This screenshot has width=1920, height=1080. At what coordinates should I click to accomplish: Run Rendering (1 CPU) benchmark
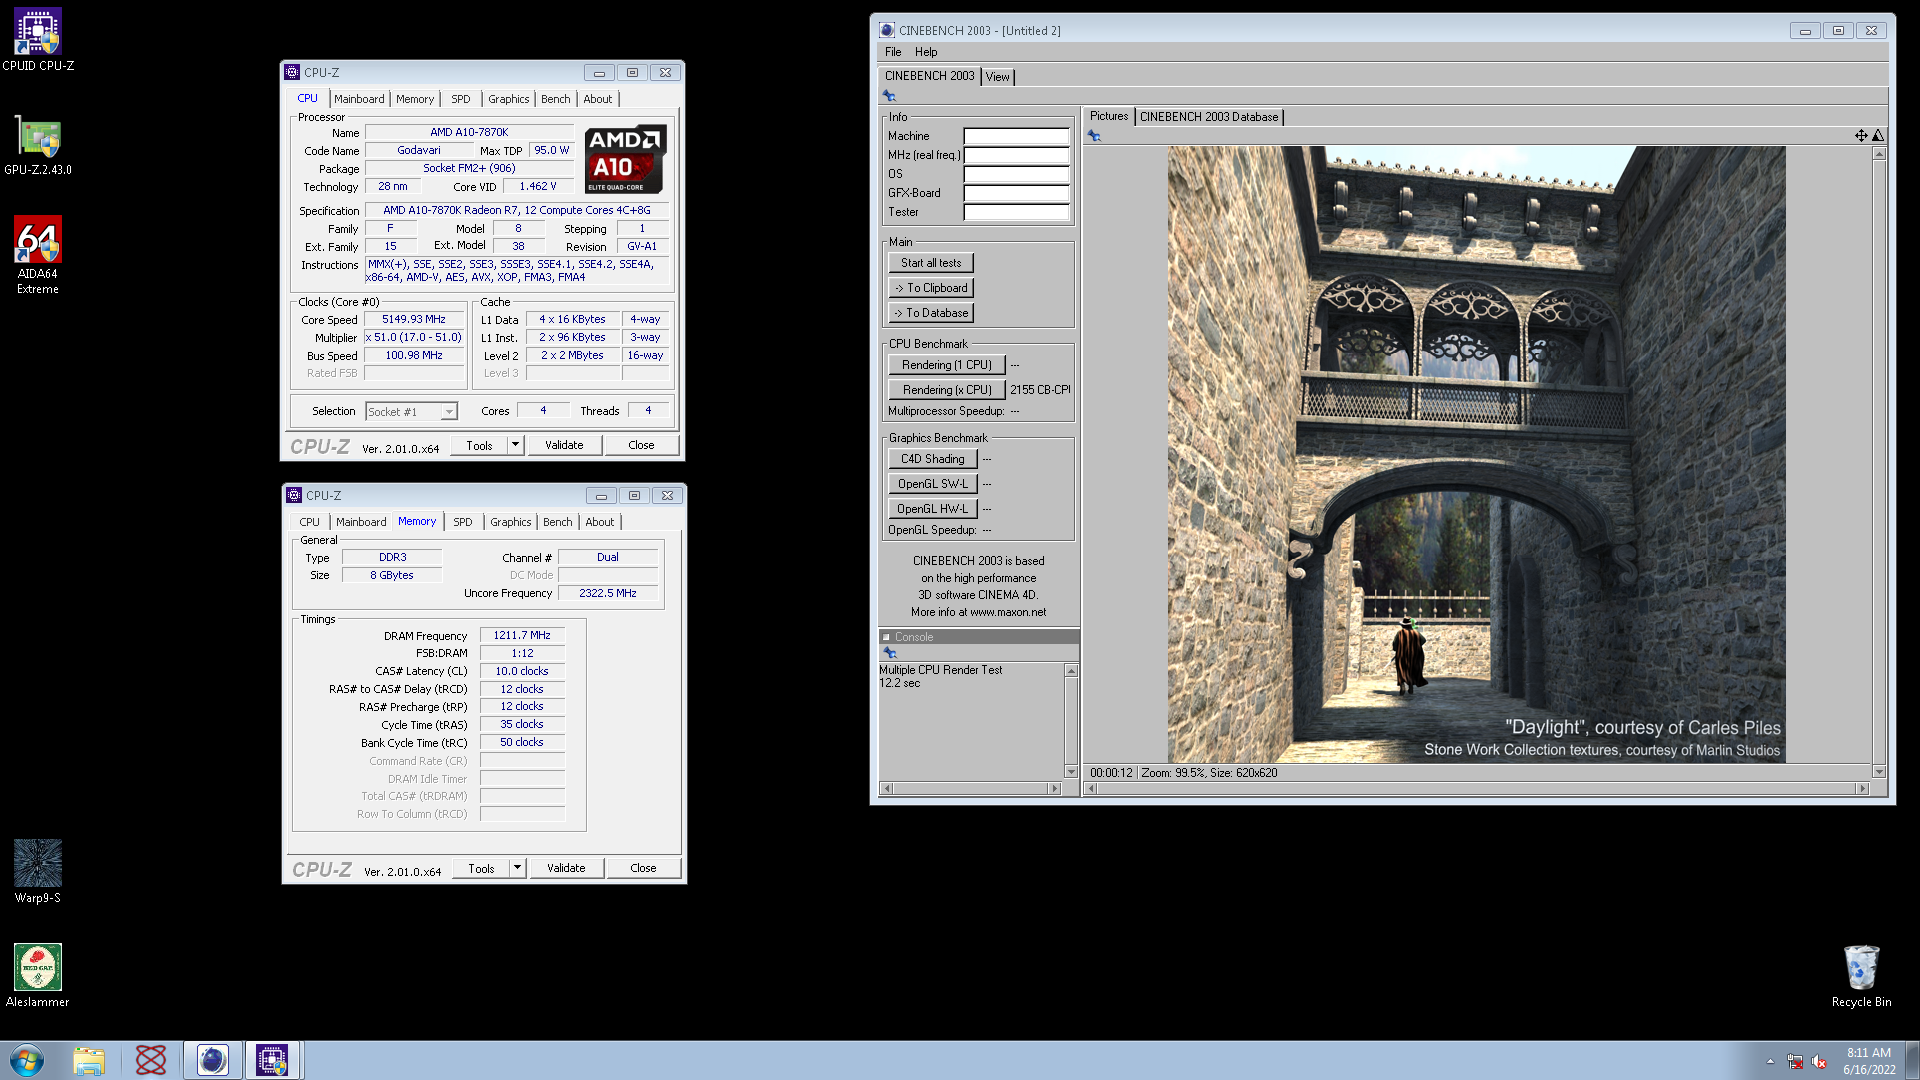click(x=947, y=365)
